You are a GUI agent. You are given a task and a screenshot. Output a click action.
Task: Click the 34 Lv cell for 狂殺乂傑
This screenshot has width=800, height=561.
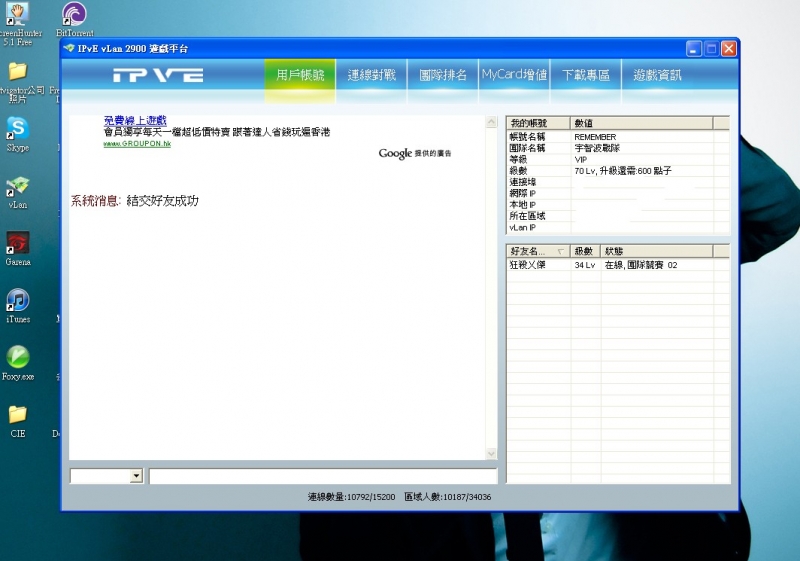[585, 265]
